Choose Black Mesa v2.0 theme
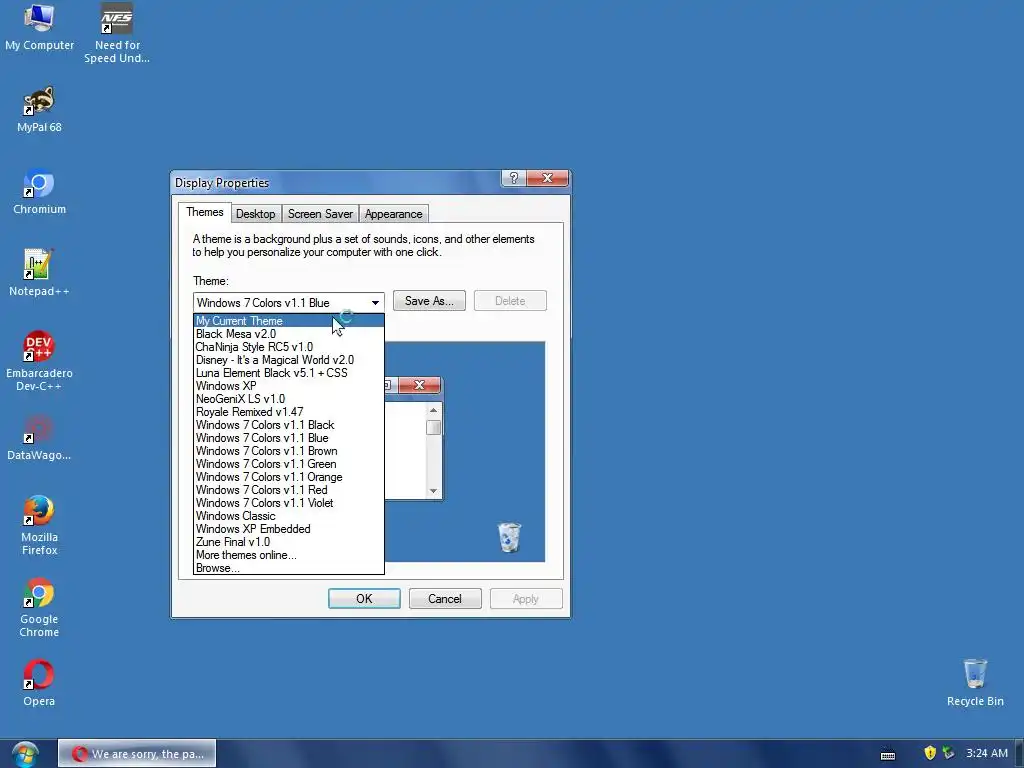The image size is (1024, 768). coord(289,334)
